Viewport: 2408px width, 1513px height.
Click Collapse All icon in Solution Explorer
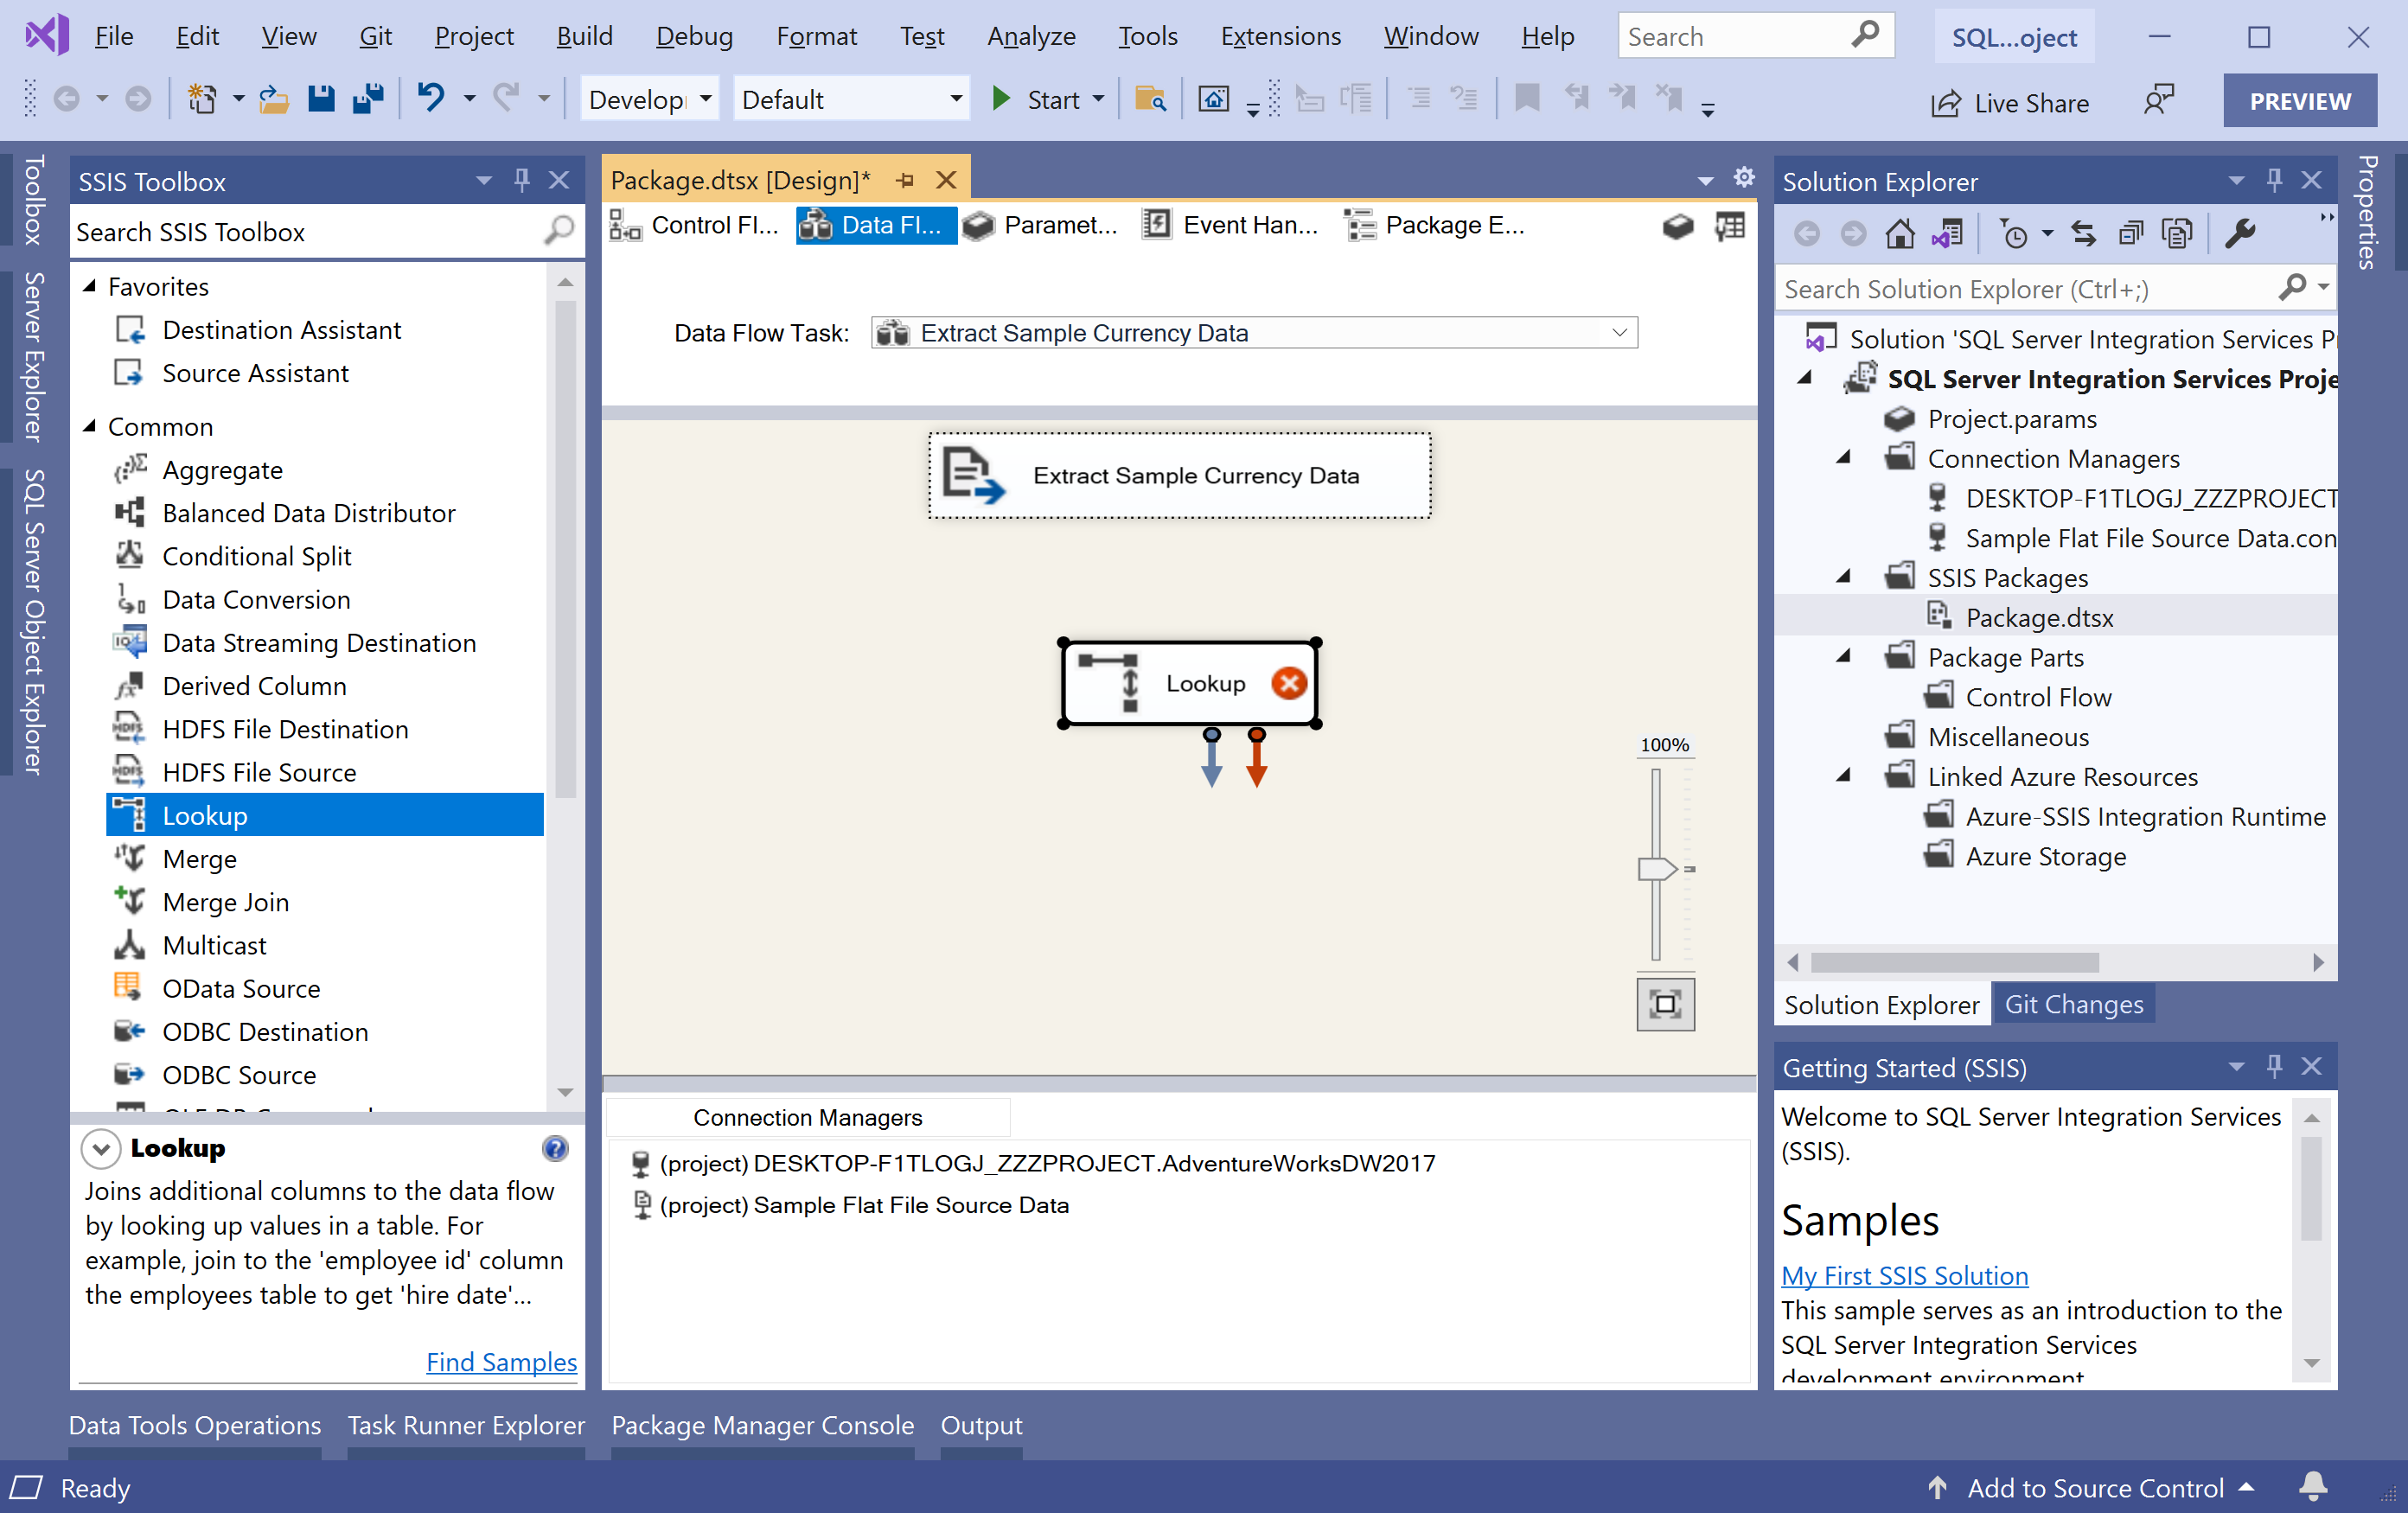[2130, 234]
